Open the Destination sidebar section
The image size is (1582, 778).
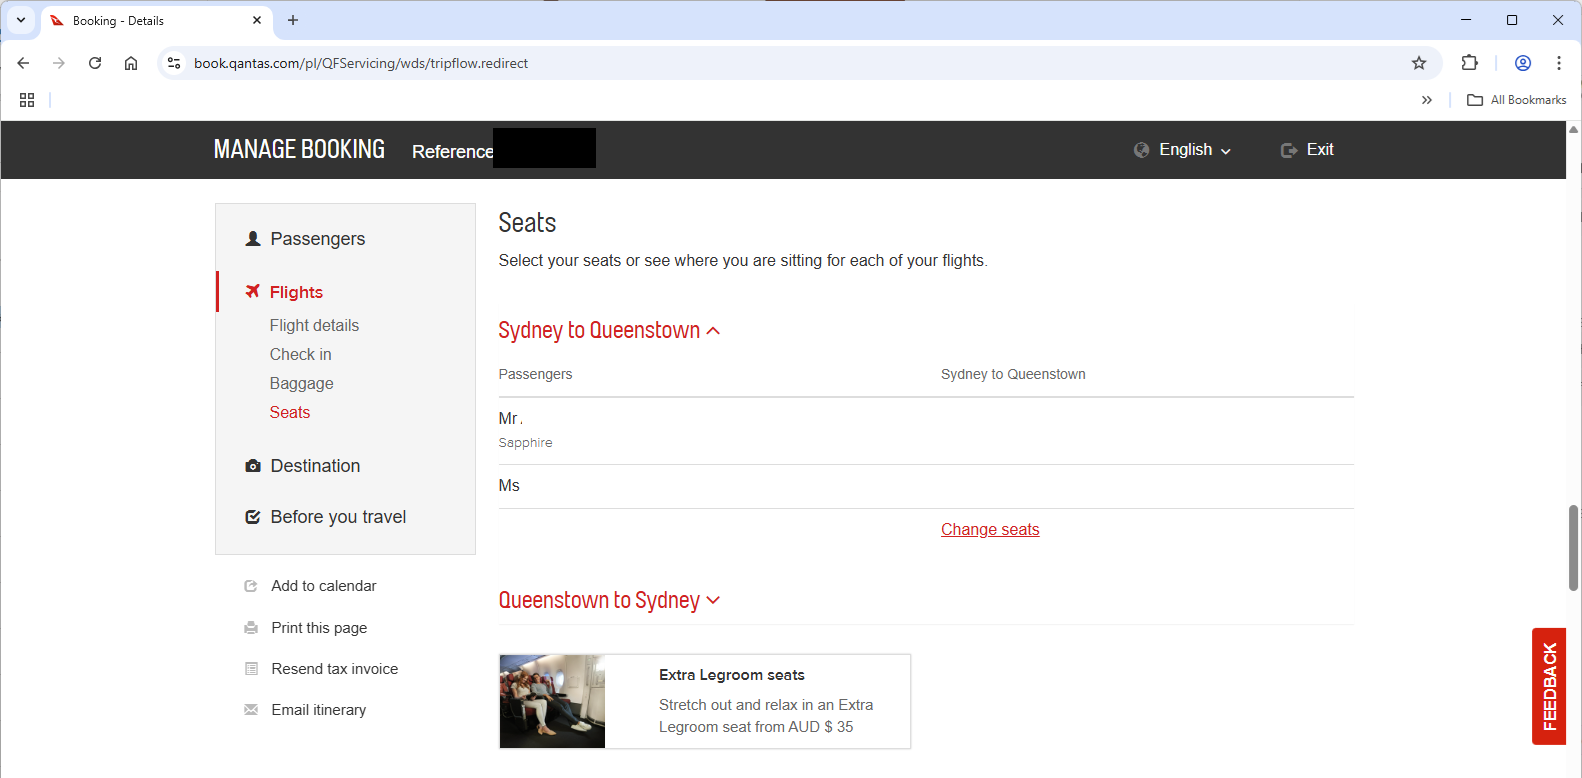pyautogui.click(x=314, y=466)
